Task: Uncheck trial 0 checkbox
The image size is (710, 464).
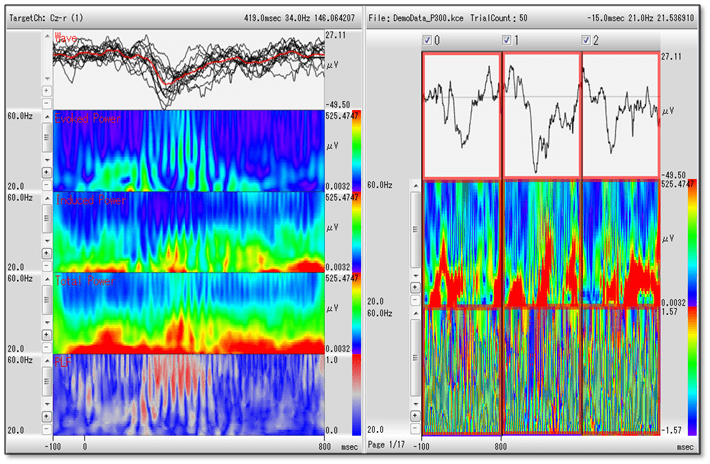Action: [x=429, y=41]
